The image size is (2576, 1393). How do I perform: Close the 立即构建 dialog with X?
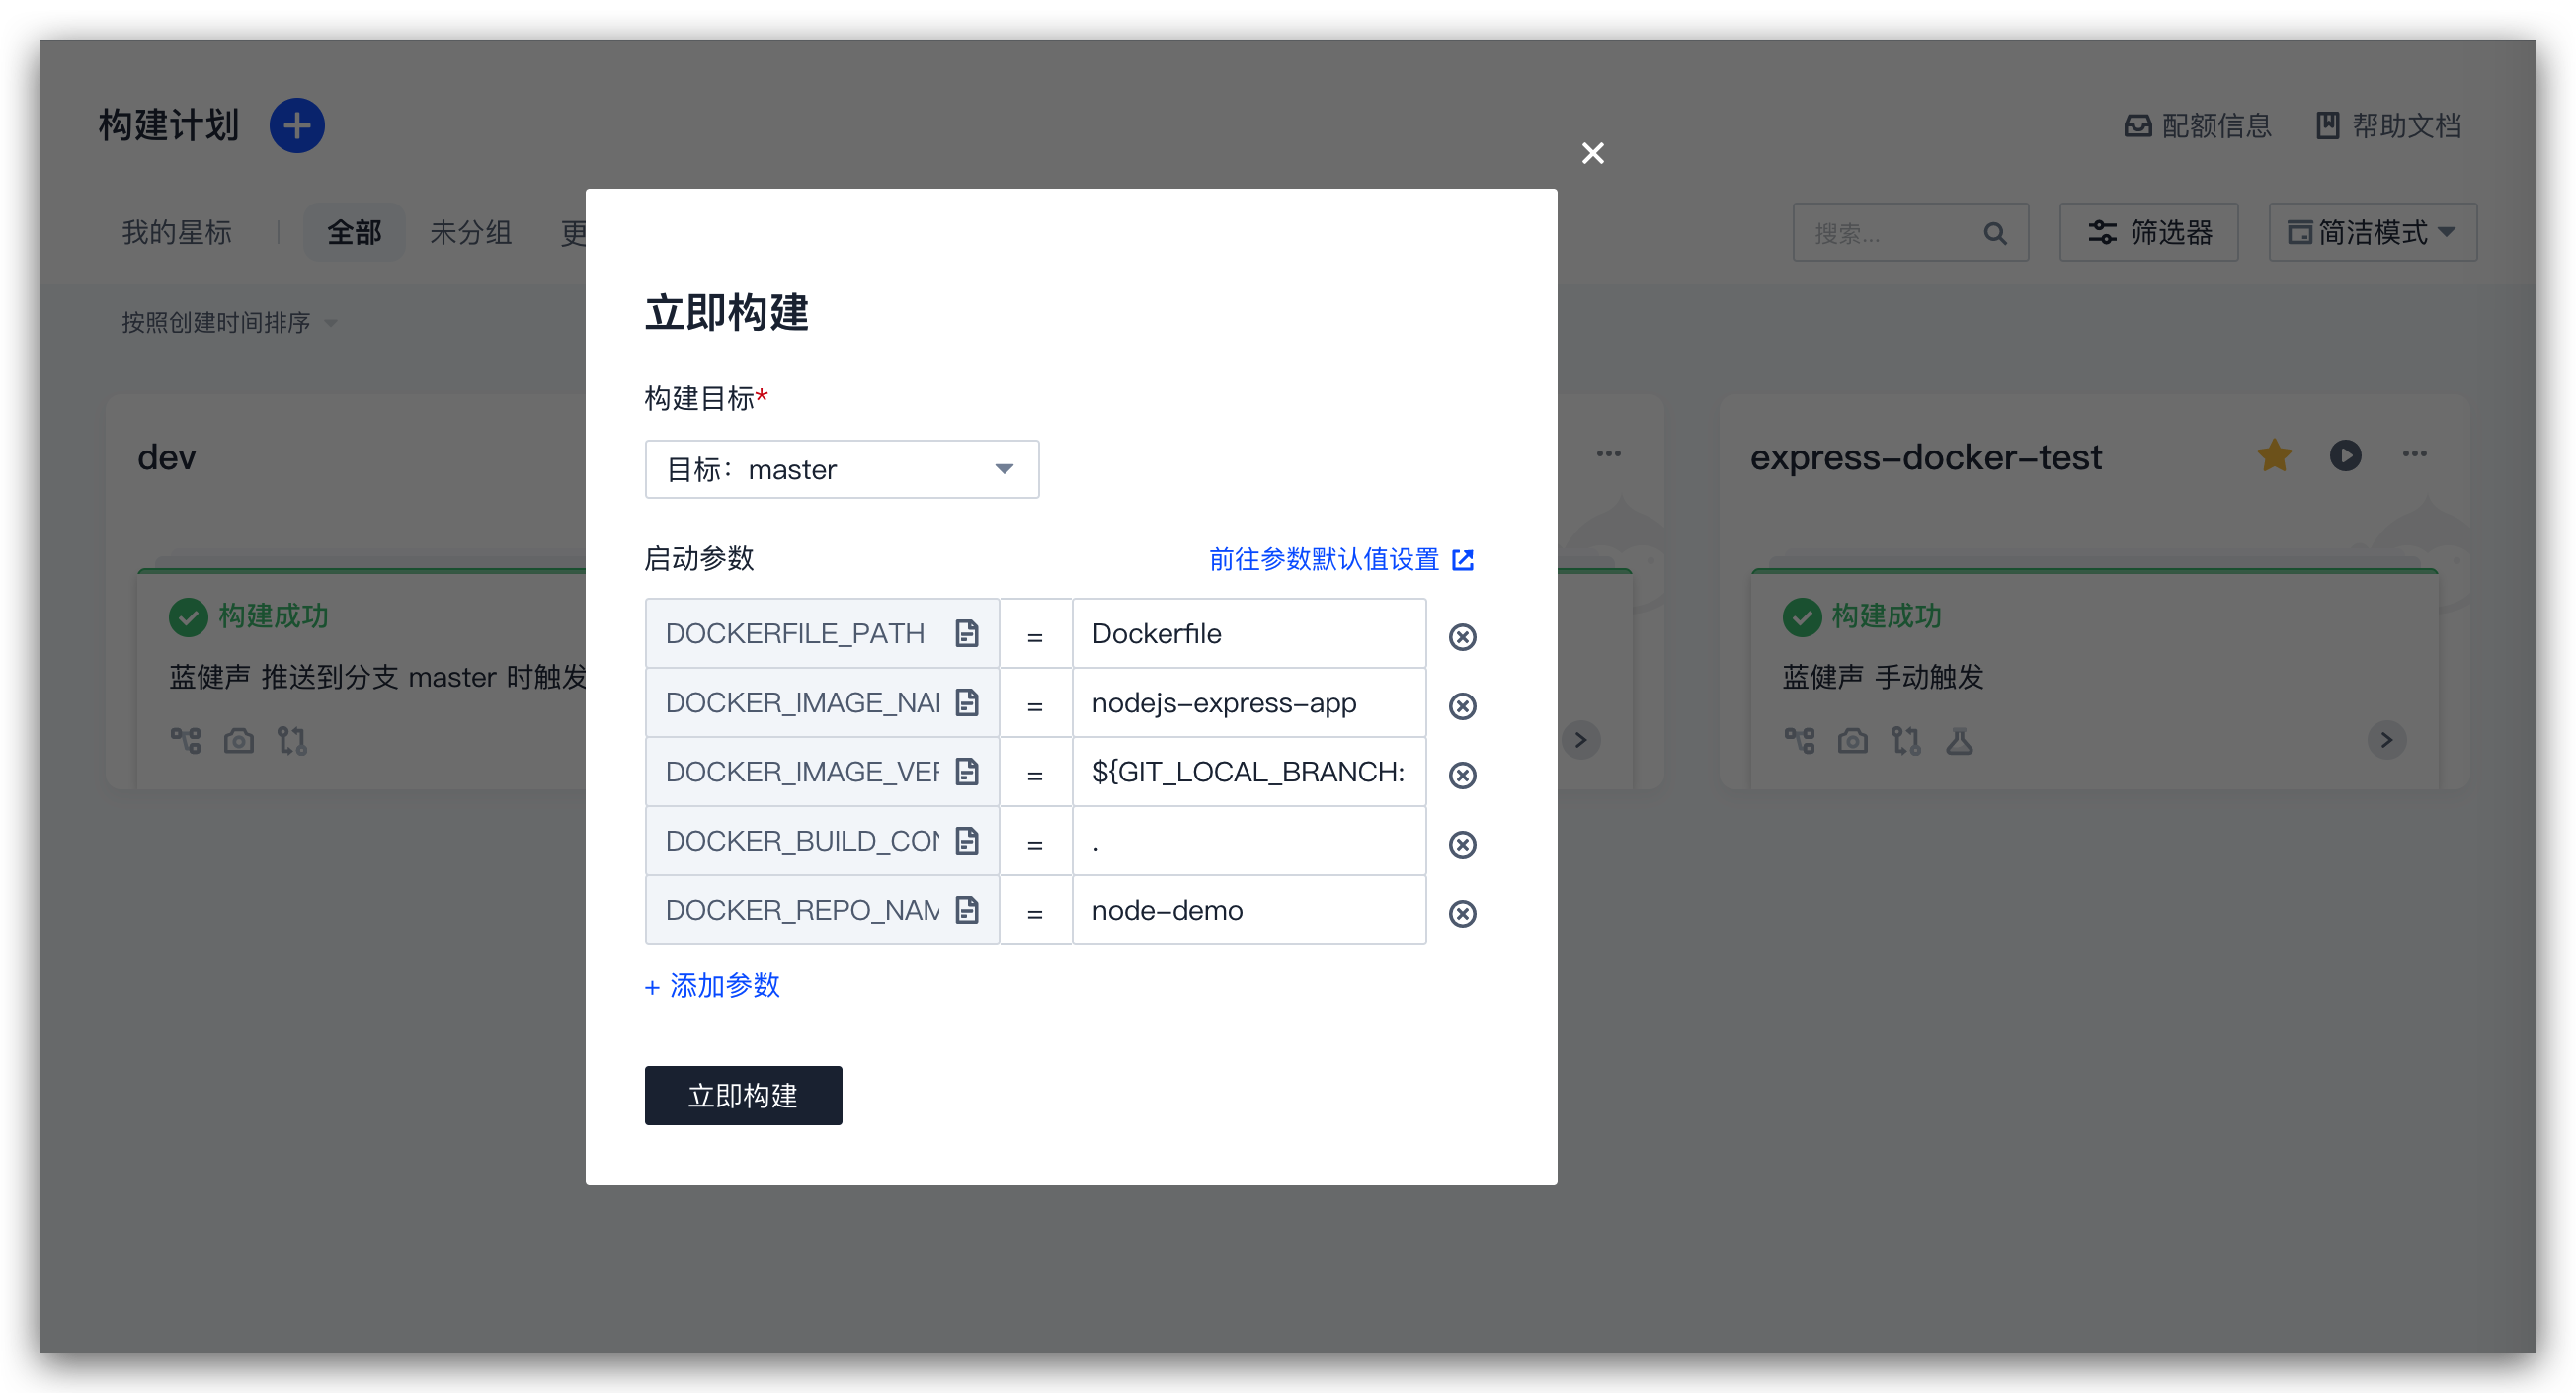pos(1592,153)
